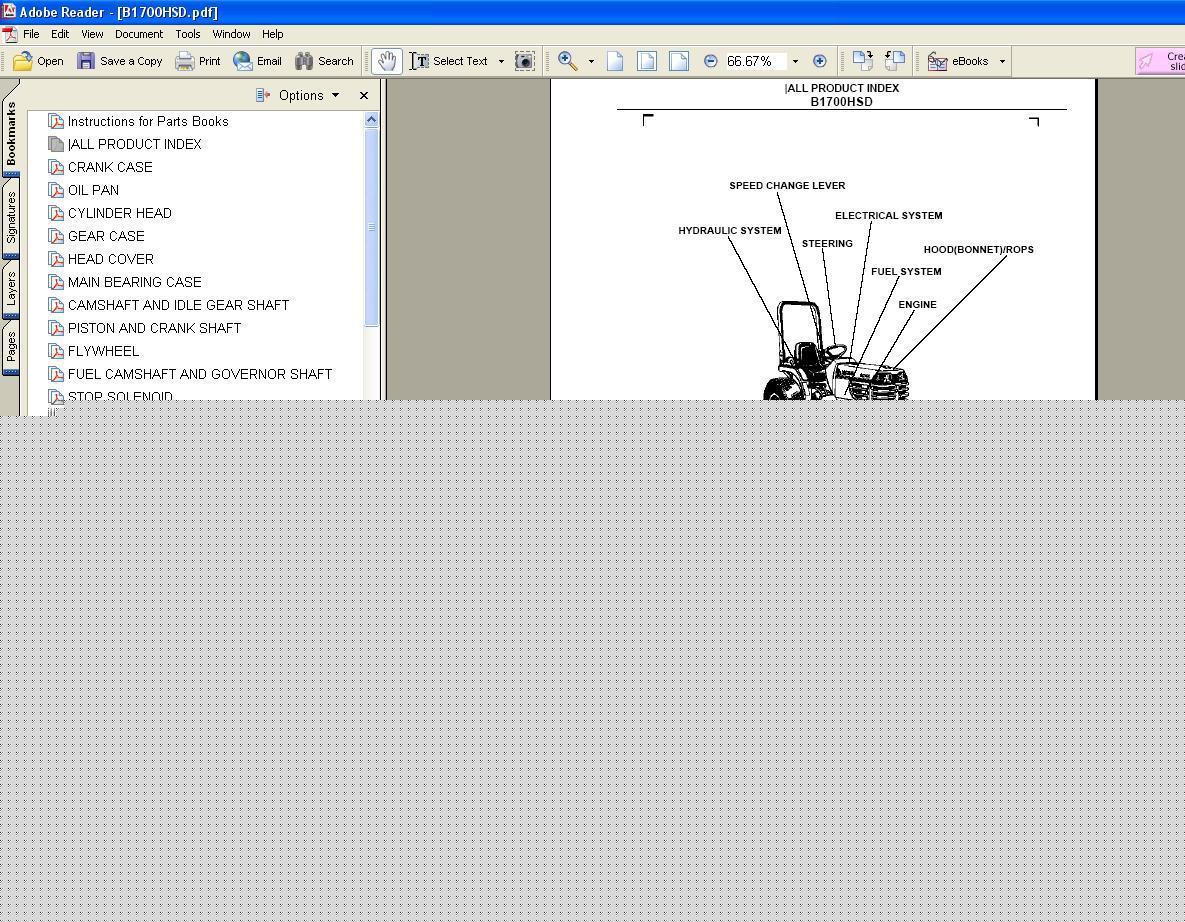
Task: Select the Hand tool
Action: (386, 61)
